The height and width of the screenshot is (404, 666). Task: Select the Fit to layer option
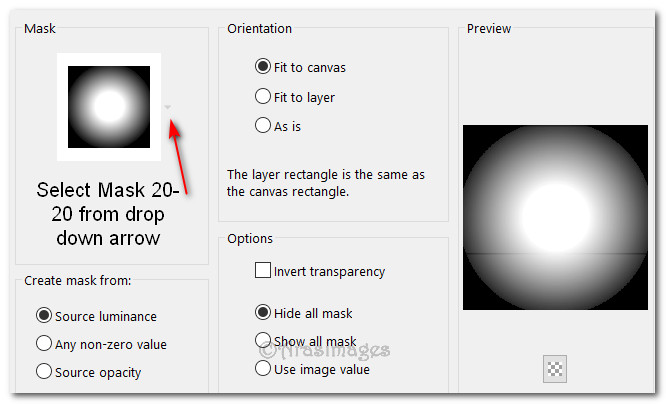click(x=264, y=97)
